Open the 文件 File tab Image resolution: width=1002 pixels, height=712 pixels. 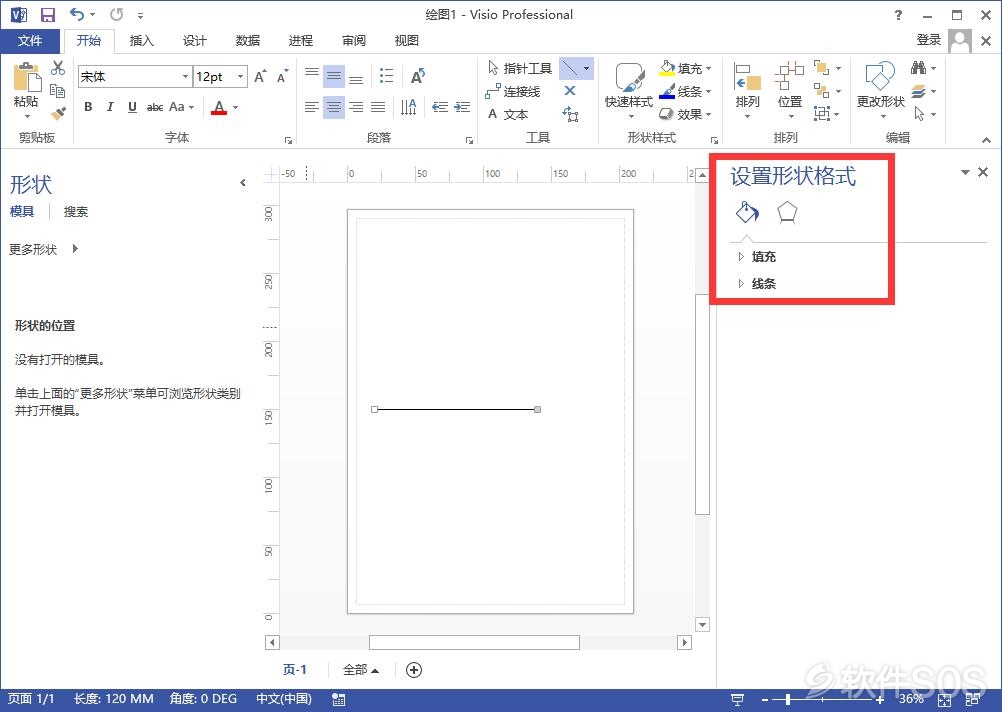click(30, 41)
